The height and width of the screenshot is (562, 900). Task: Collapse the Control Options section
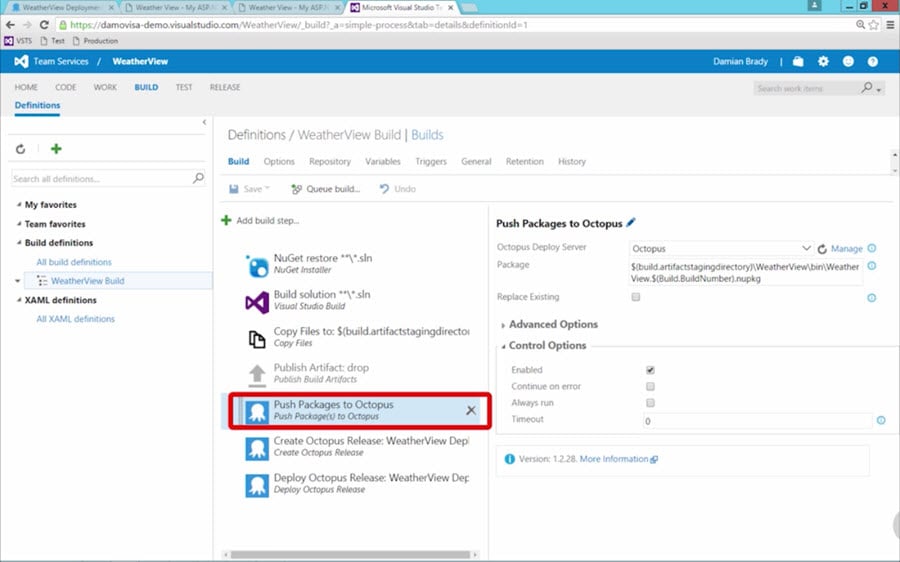(503, 346)
